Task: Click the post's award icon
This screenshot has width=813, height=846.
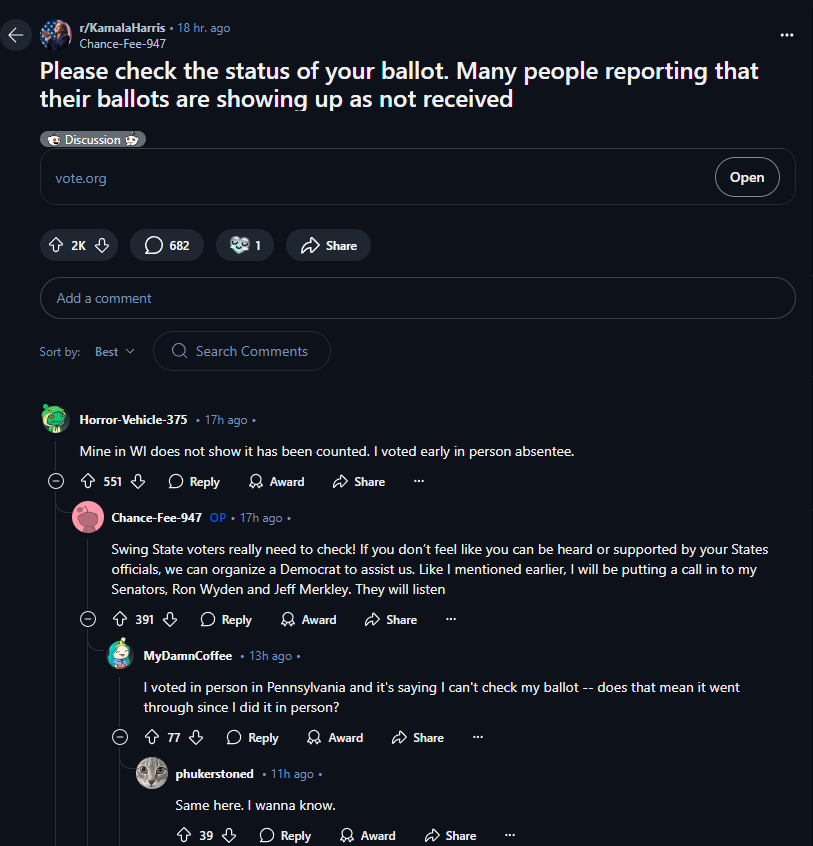Action: coord(245,245)
